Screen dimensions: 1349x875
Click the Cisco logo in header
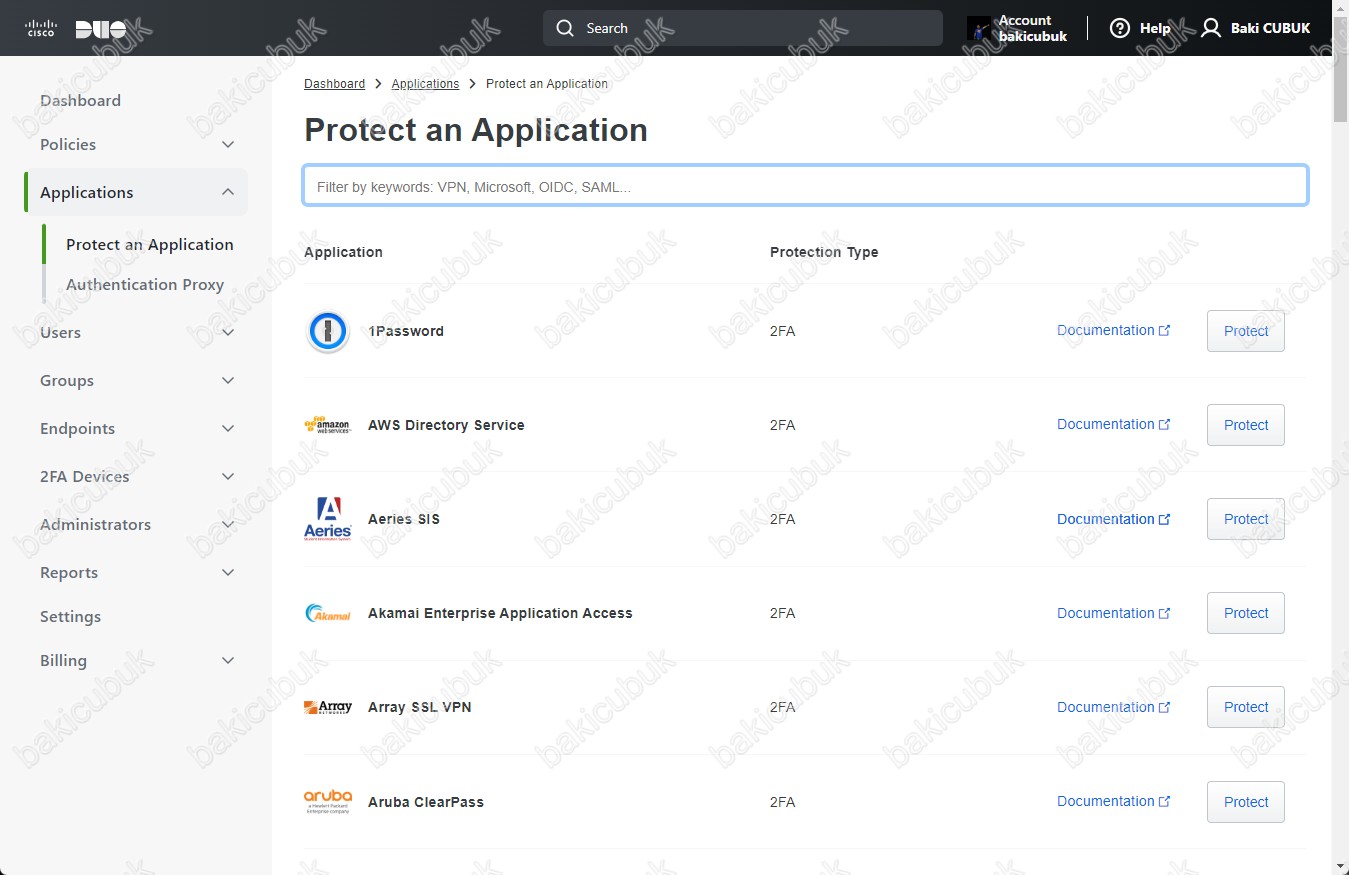40,28
